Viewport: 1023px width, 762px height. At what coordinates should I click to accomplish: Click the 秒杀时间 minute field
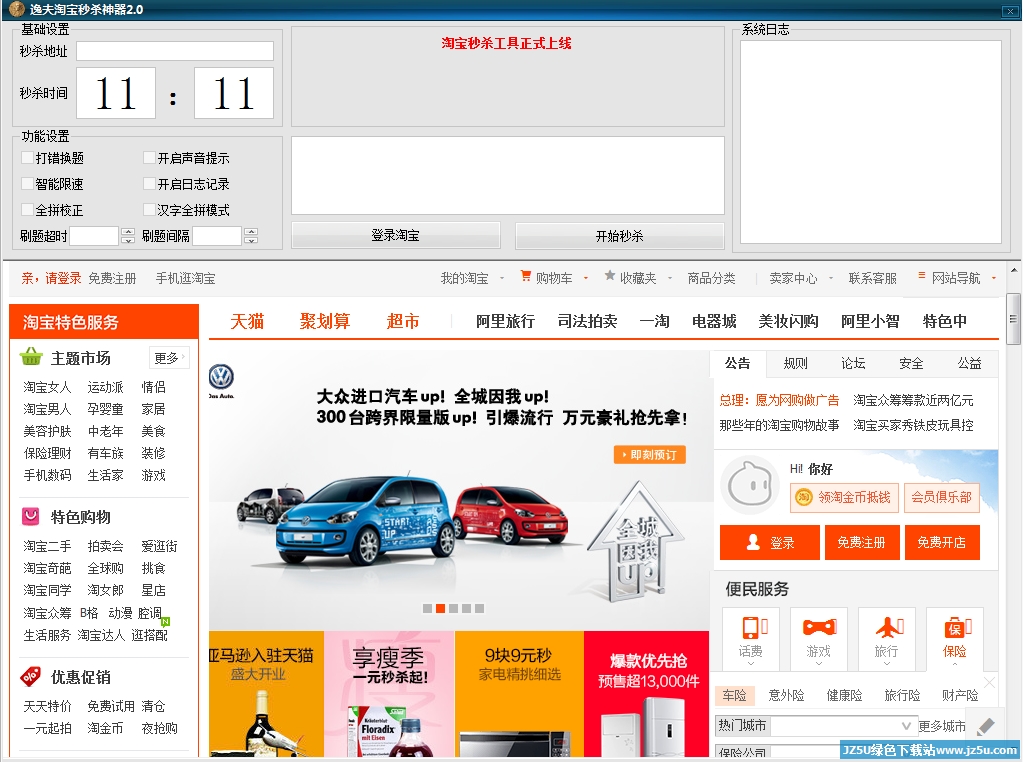click(x=234, y=93)
